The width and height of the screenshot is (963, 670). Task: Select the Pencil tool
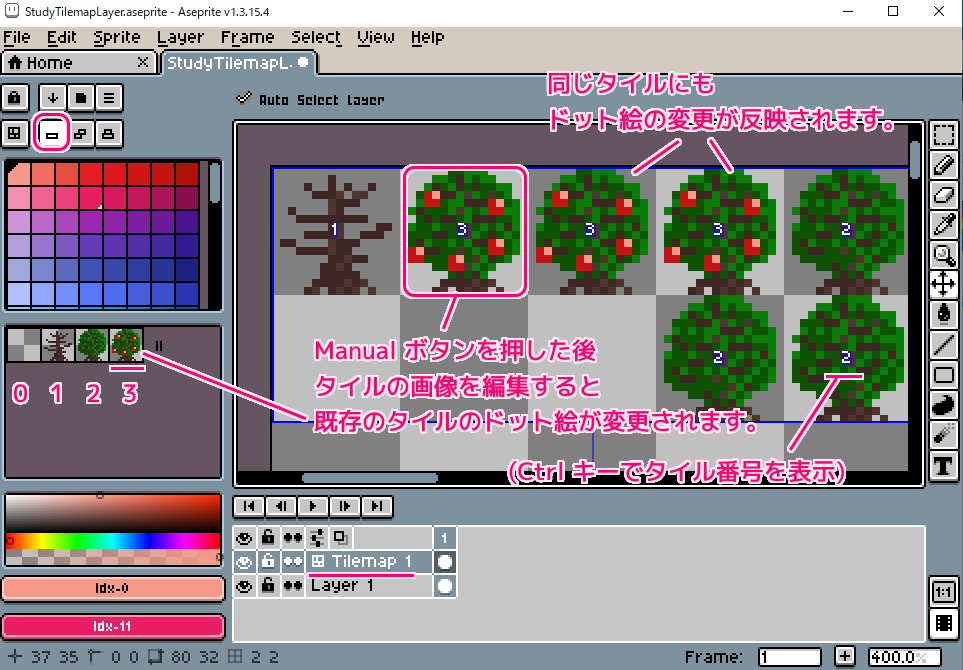click(x=943, y=166)
